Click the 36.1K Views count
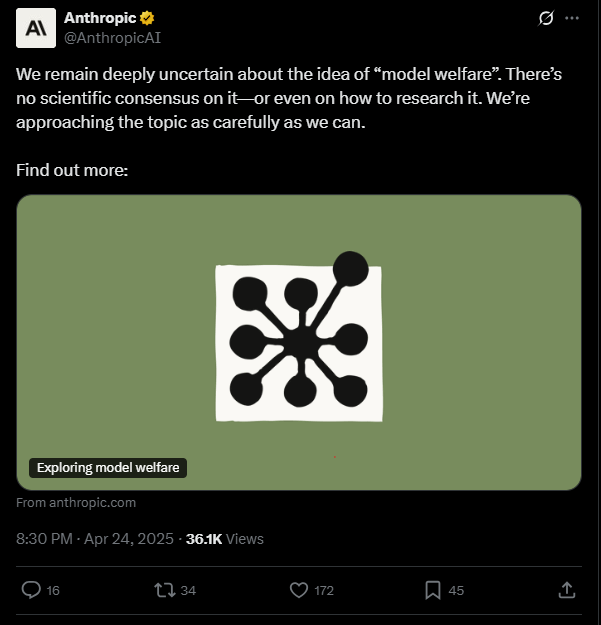 225,539
